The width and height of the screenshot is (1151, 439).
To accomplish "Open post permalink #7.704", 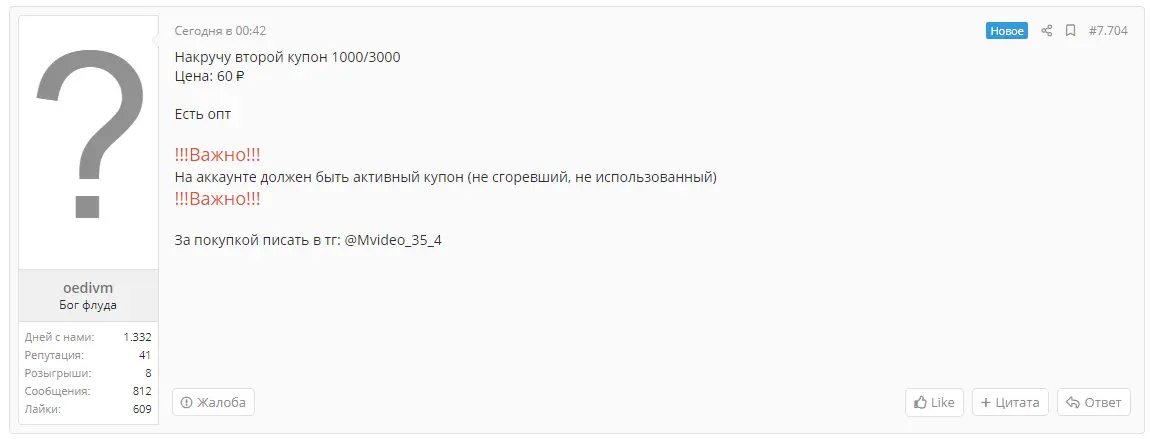I will click(x=1108, y=31).
